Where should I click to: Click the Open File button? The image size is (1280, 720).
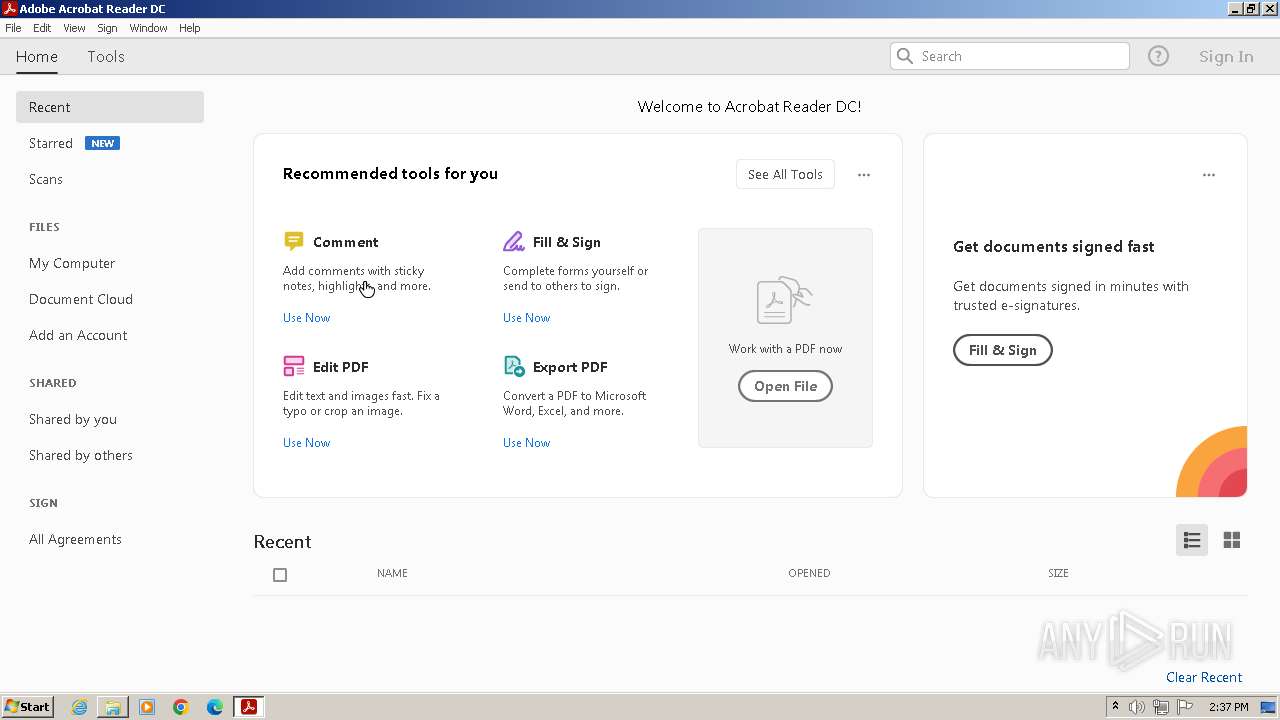coord(785,386)
